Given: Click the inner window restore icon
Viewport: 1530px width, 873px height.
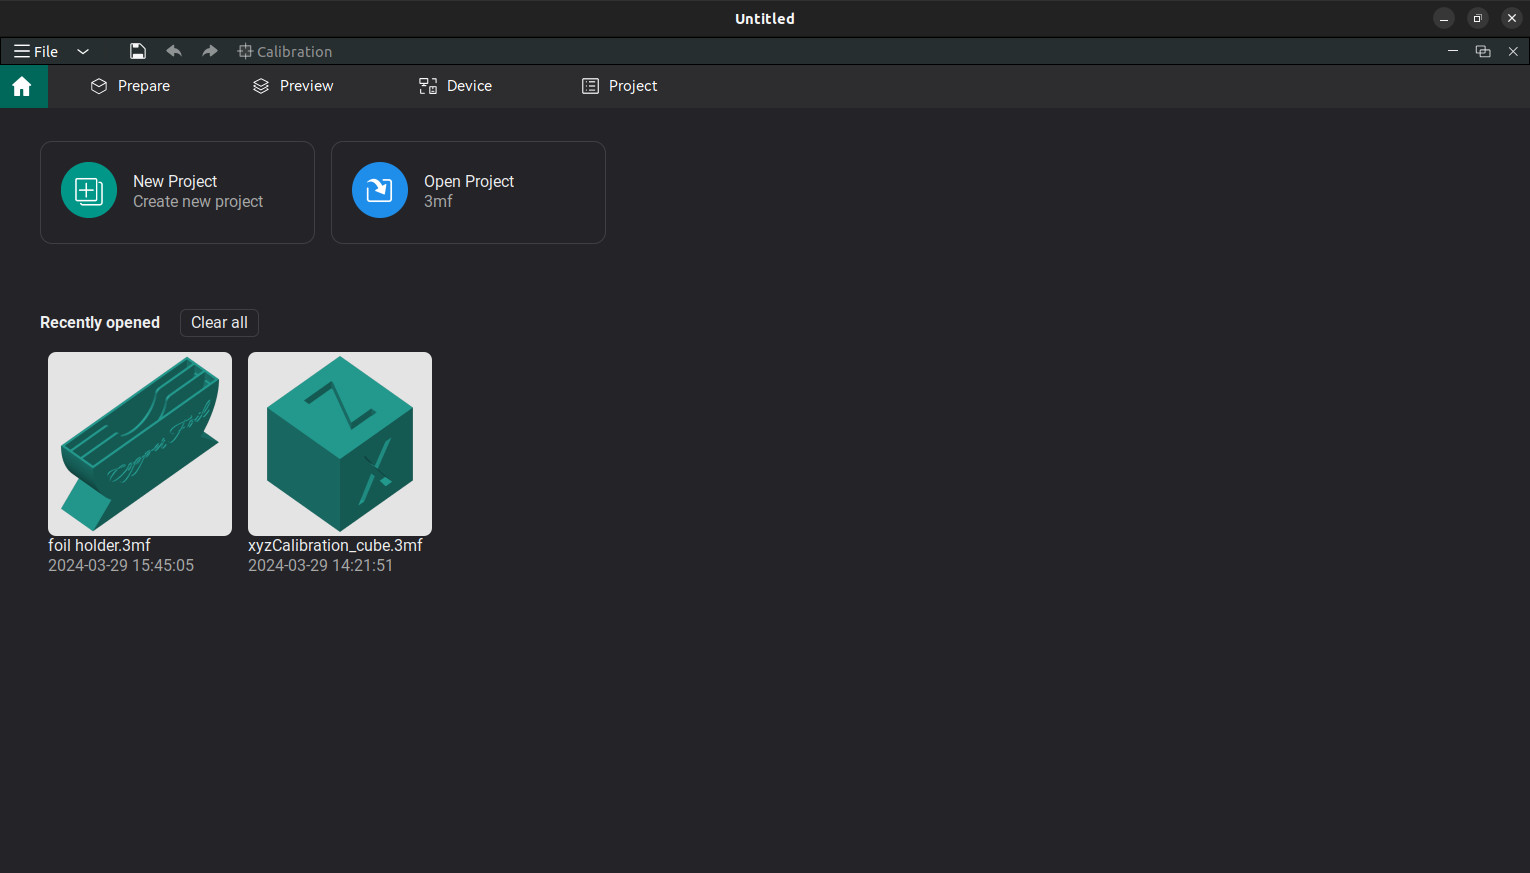Looking at the screenshot, I should point(1483,51).
